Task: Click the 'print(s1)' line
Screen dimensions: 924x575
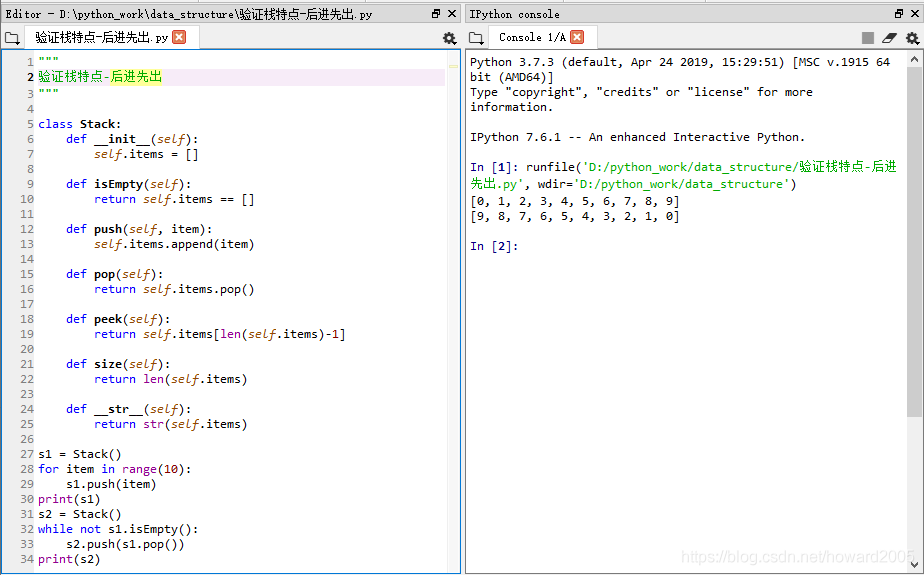Action: (x=69, y=500)
